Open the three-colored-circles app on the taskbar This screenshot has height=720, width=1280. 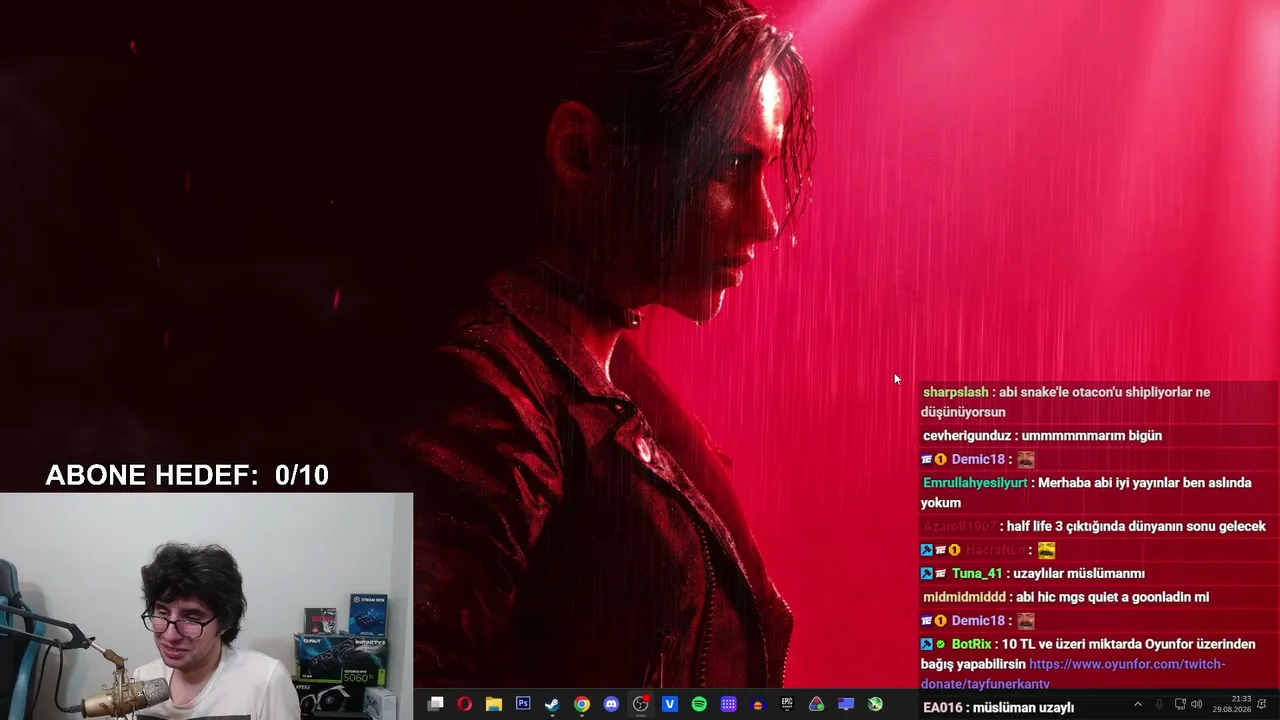817,704
